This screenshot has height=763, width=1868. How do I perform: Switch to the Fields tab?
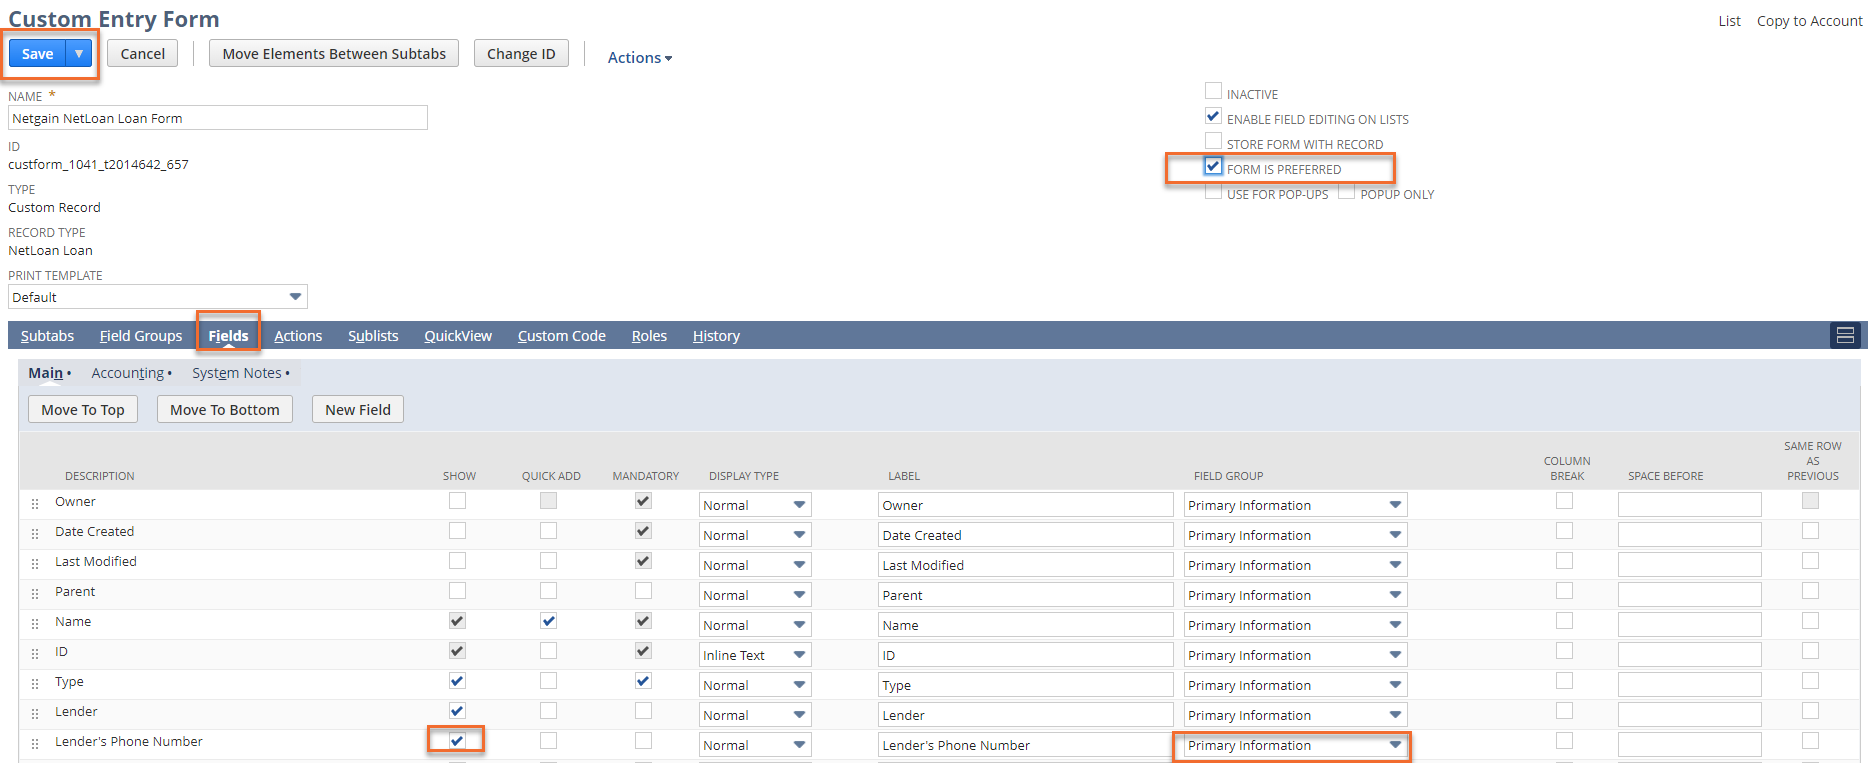(228, 336)
